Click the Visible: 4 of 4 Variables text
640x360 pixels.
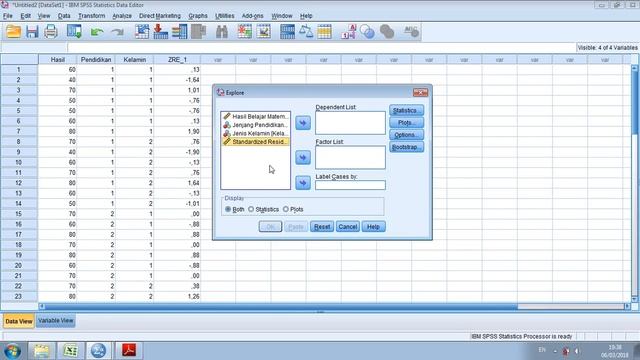coord(607,48)
